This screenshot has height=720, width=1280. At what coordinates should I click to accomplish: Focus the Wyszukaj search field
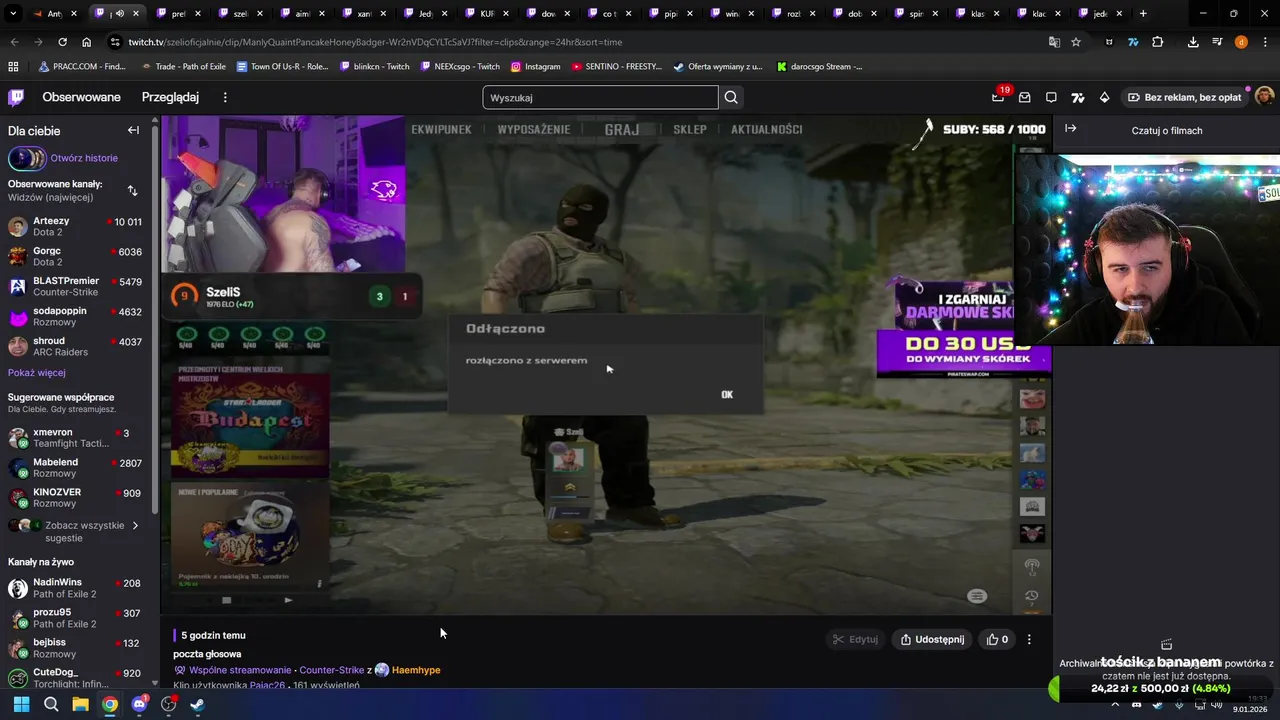[600, 97]
